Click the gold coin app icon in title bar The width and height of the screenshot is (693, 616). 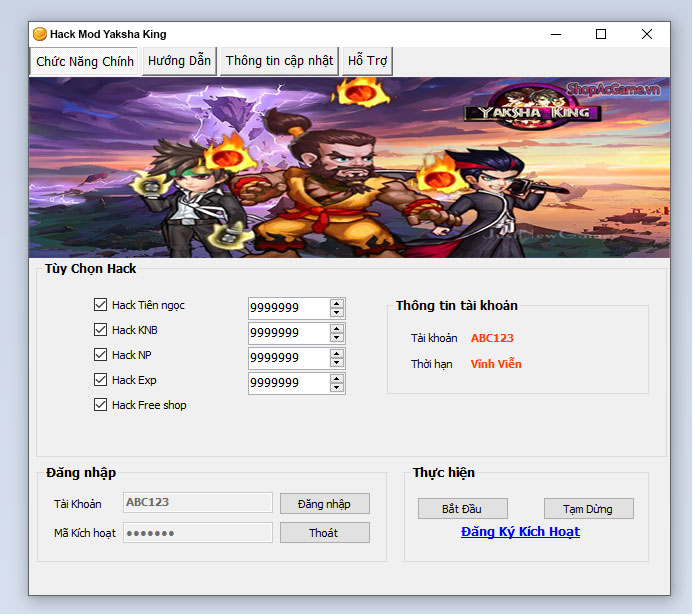coord(40,34)
